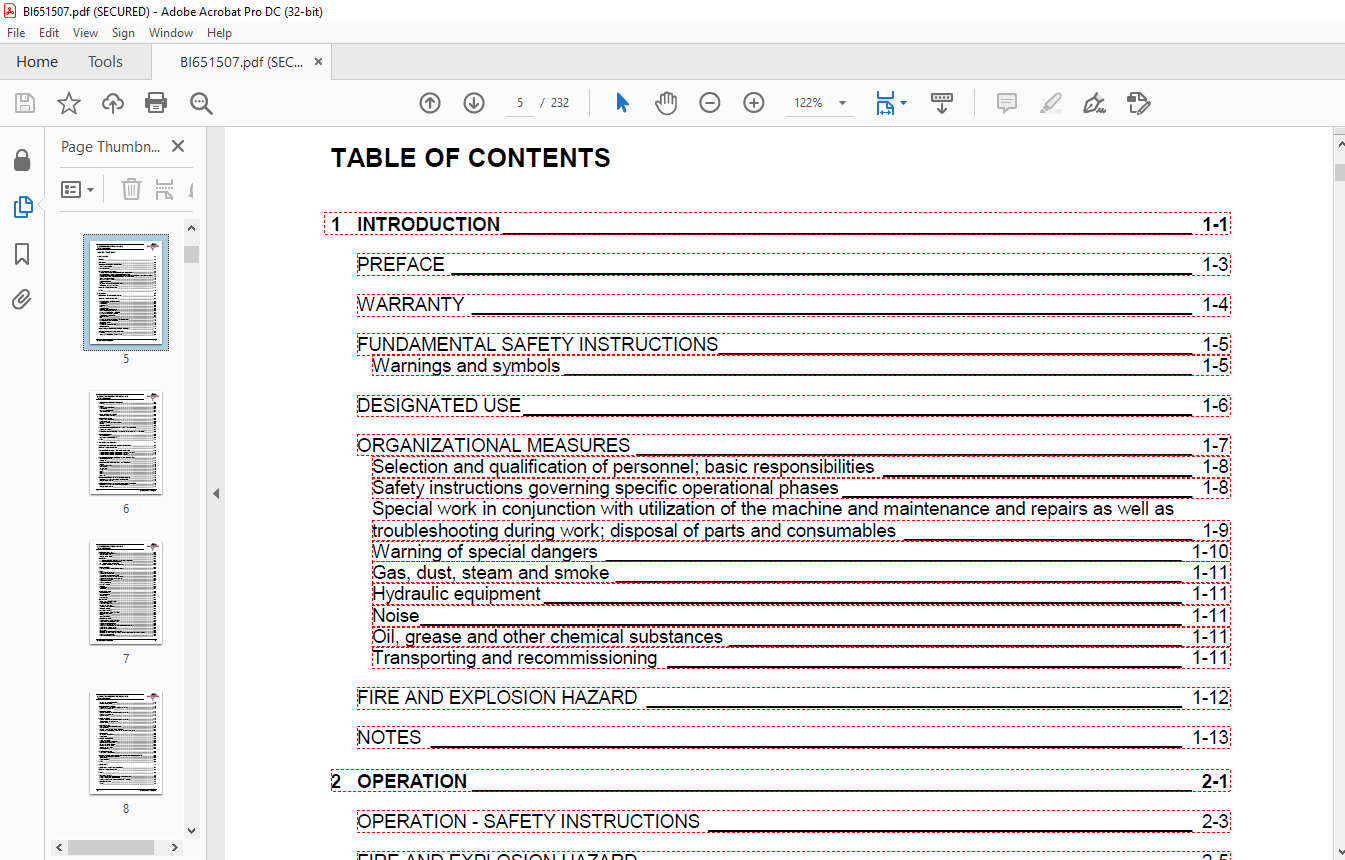This screenshot has width=1345, height=860.
Task: Select the arrow Selection tool
Action: [x=622, y=103]
